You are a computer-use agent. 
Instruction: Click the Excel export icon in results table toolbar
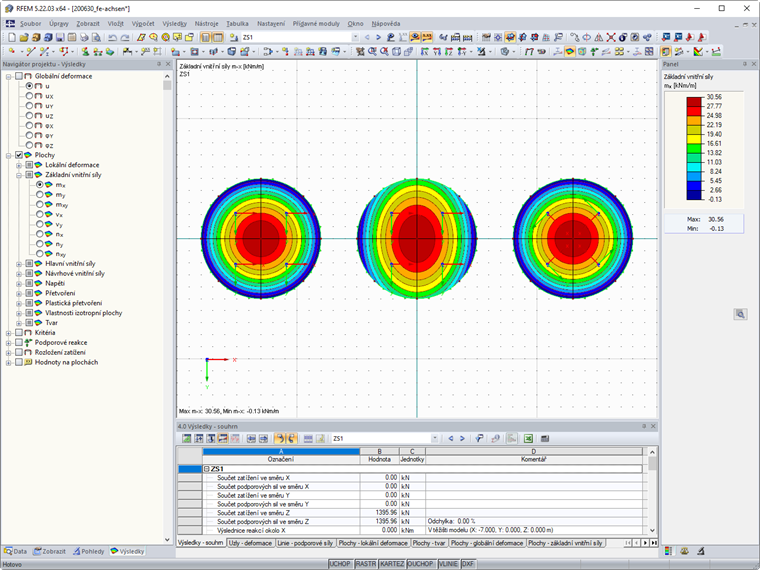528,439
